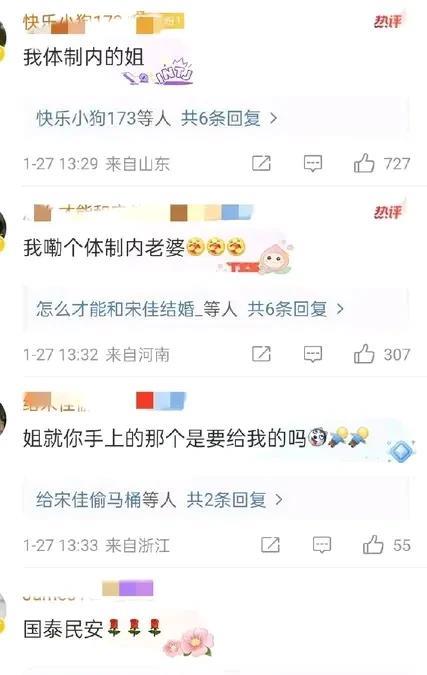427x675 pixels.
Task: Open the 快乐小狗173 username in reply bar
Action: click(x=86, y=118)
